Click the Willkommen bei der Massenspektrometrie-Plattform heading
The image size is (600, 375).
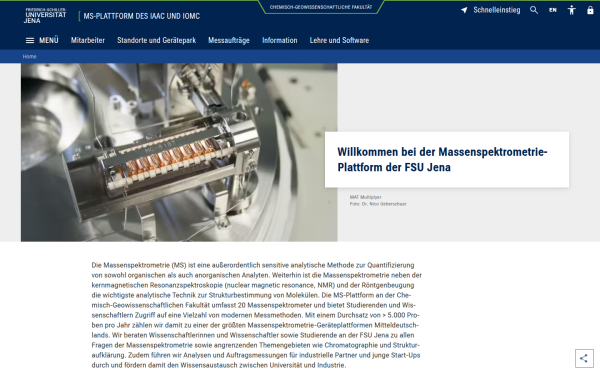point(442,160)
